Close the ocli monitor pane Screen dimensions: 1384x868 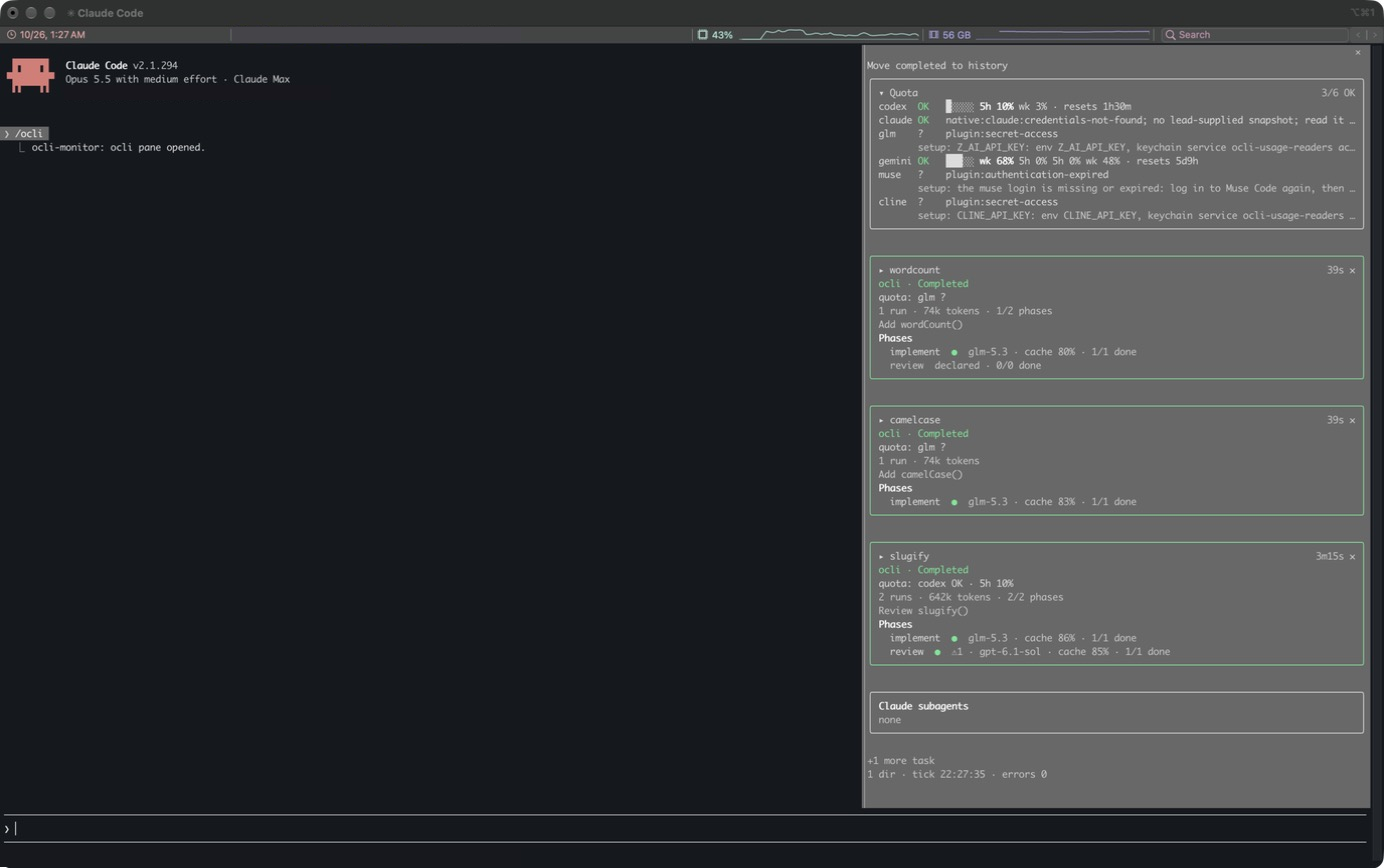tap(1358, 52)
